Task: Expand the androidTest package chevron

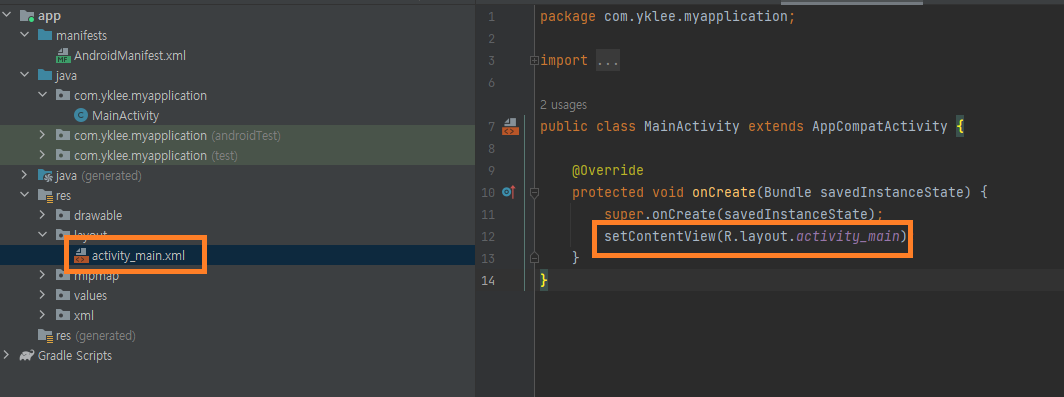Action: [42, 136]
